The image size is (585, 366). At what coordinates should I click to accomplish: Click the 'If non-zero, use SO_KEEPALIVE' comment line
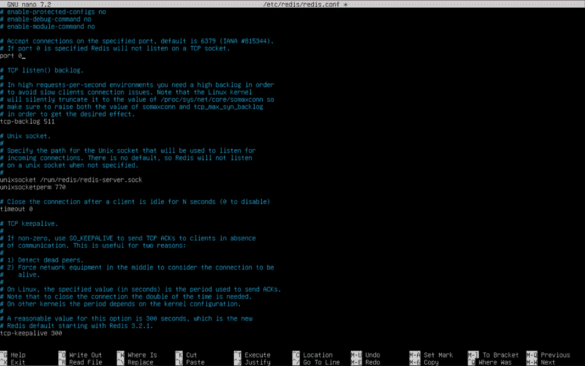[128, 238]
